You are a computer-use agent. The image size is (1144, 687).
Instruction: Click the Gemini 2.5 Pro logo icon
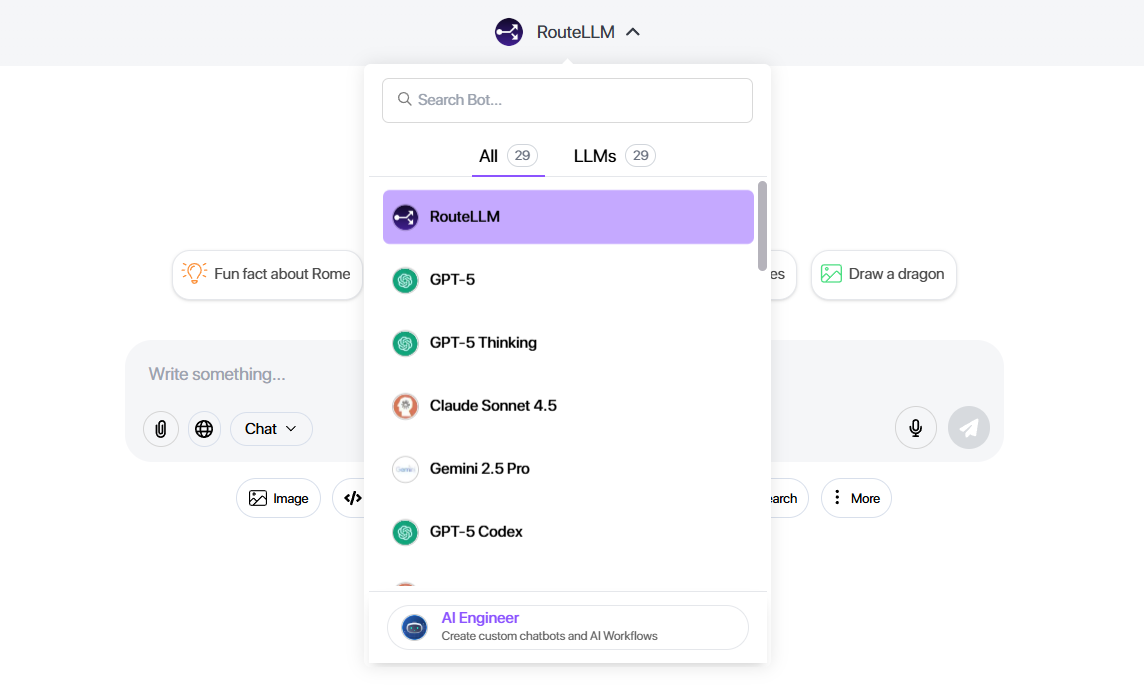pos(405,469)
